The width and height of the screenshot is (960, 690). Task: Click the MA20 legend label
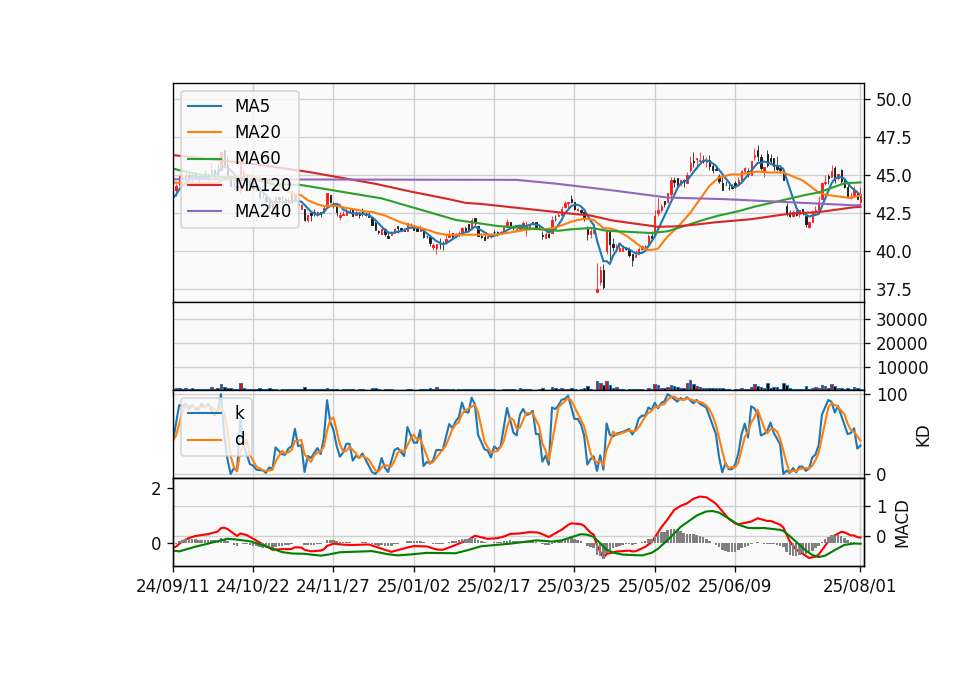click(257, 132)
